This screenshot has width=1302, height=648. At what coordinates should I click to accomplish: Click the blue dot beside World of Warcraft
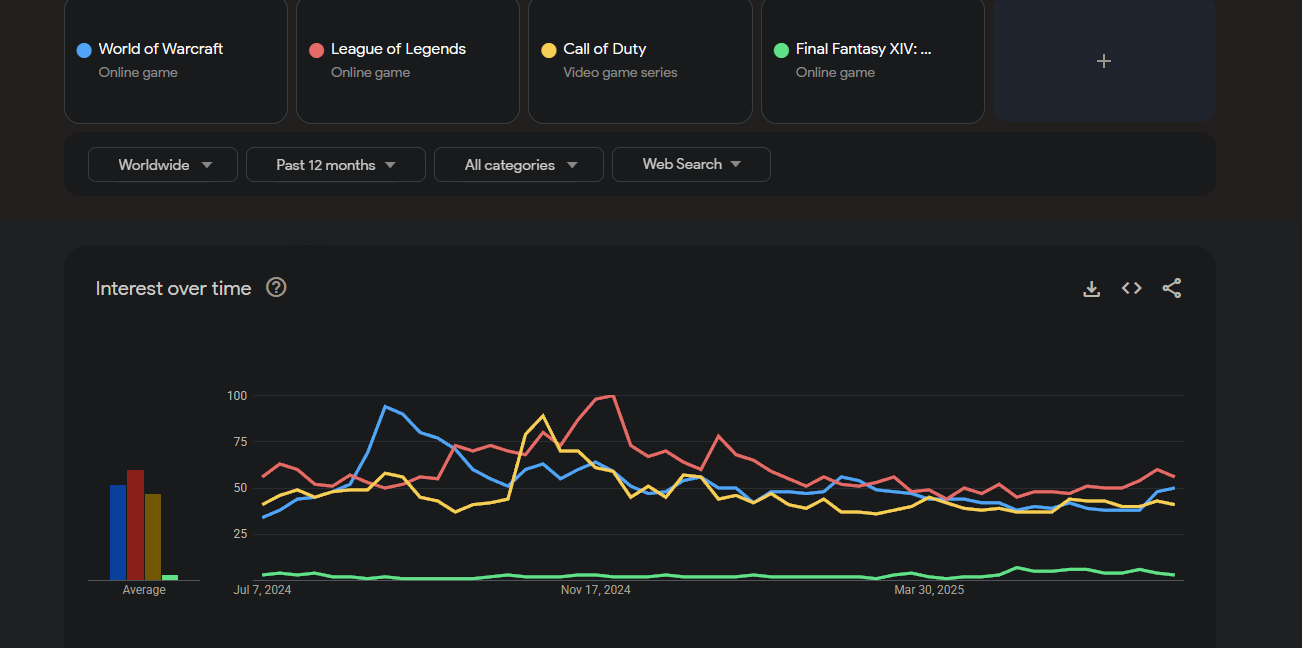(x=84, y=50)
